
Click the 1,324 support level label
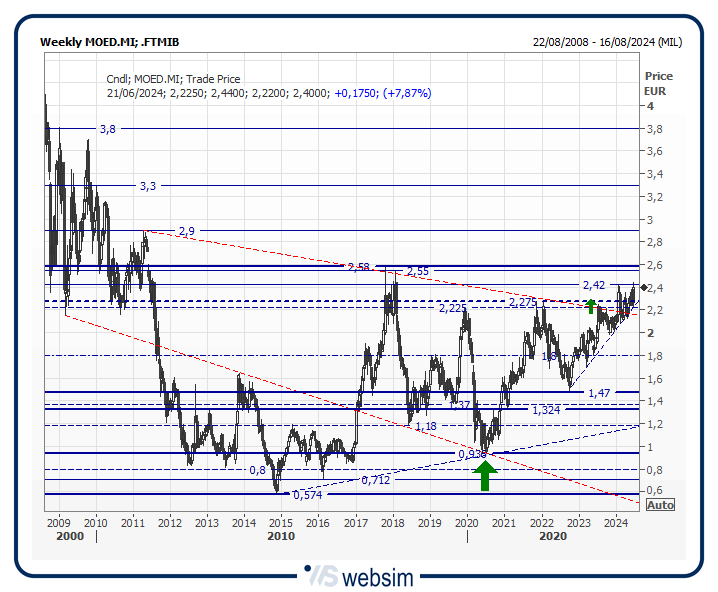[x=545, y=410]
